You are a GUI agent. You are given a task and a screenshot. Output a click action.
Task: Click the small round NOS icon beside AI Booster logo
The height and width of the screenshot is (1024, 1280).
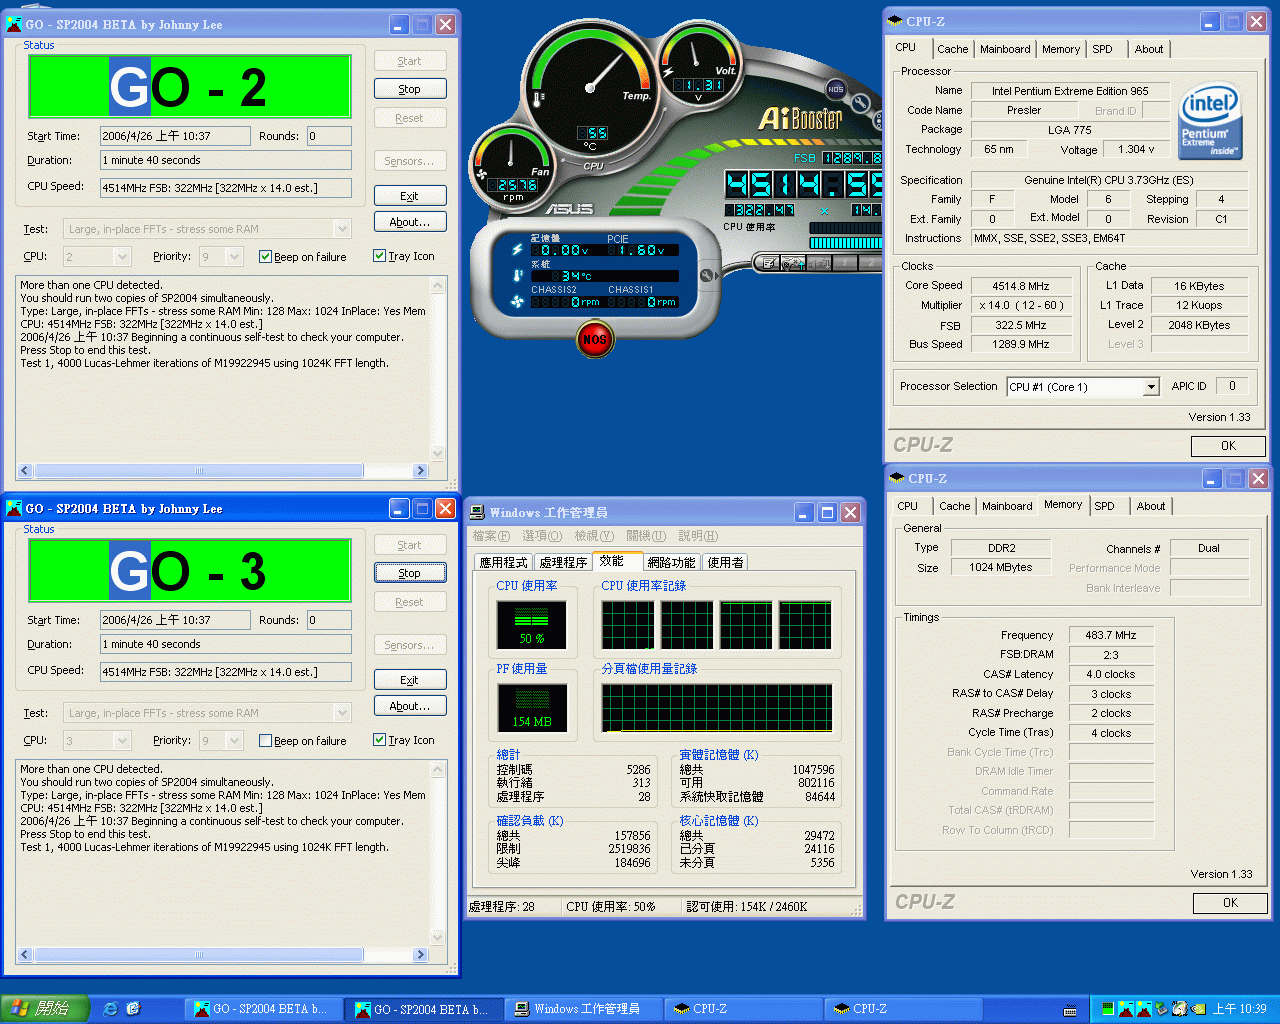tap(835, 90)
